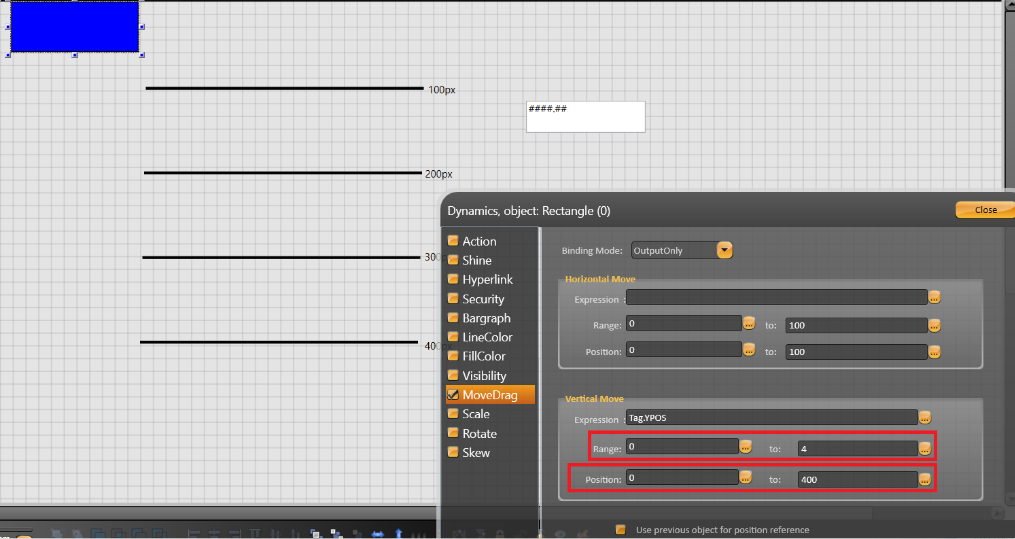The image size is (1015, 539).
Task: Select the ####.## text box on canvas
Action: click(x=585, y=116)
